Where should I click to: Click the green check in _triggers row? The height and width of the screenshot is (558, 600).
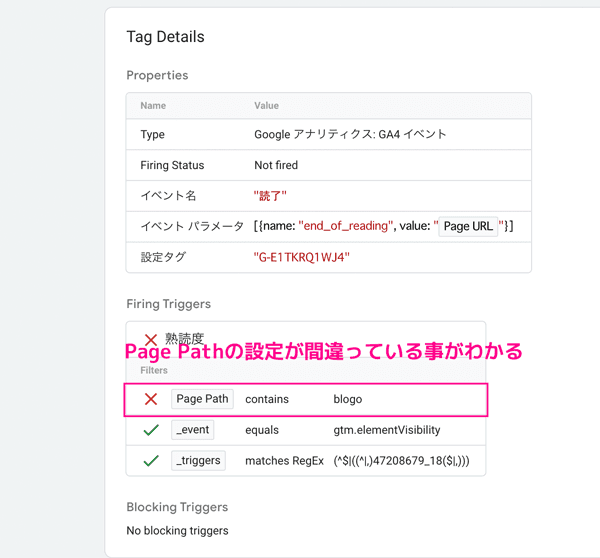click(x=151, y=460)
